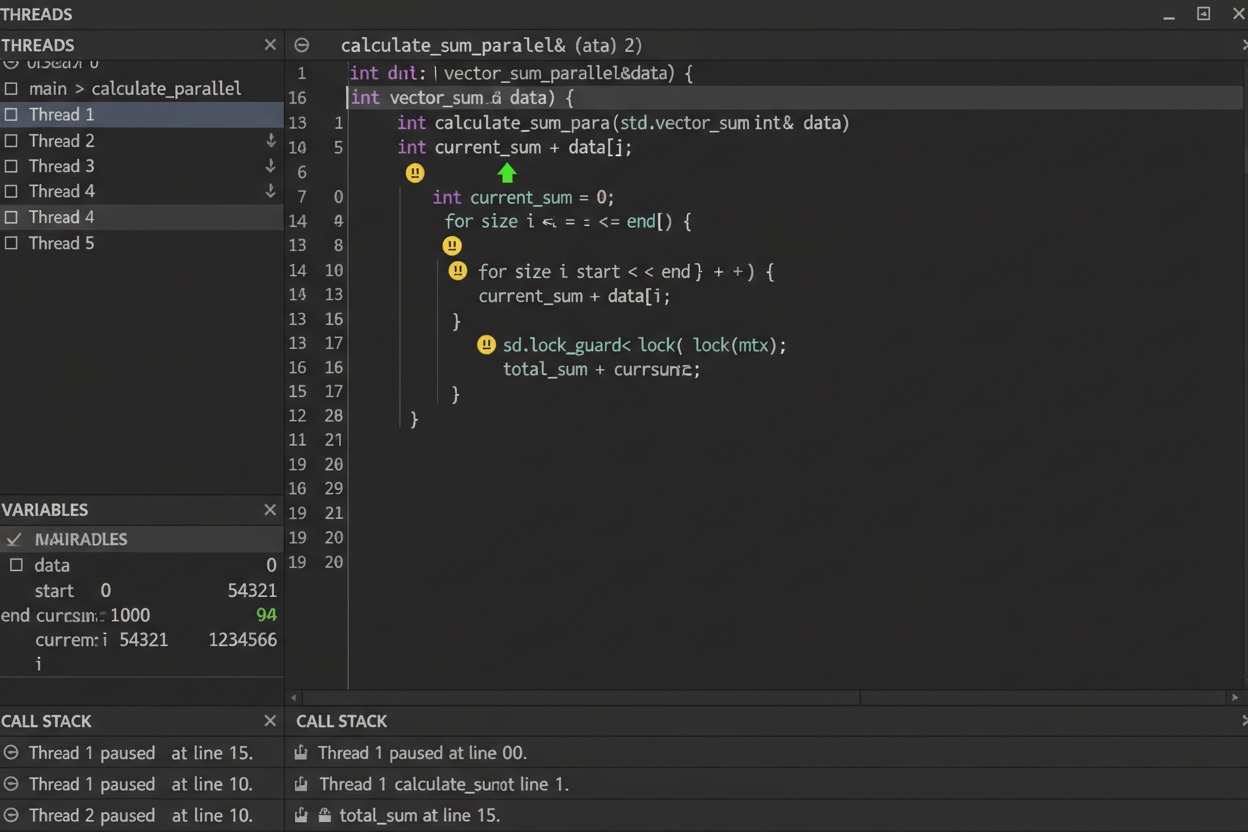Click the down-arrow icon on a Thread 4 row
Viewport: 1248px width, 832px height.
[x=270, y=191]
